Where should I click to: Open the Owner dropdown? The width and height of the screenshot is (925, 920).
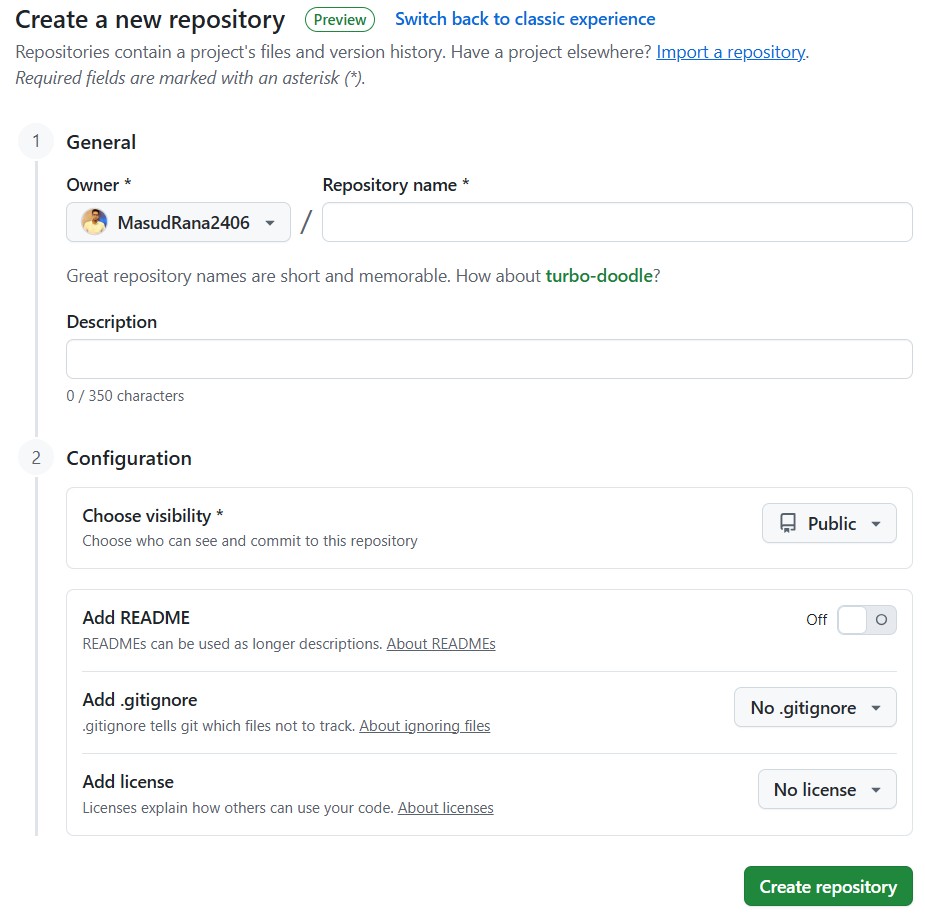pyautogui.click(x=178, y=222)
